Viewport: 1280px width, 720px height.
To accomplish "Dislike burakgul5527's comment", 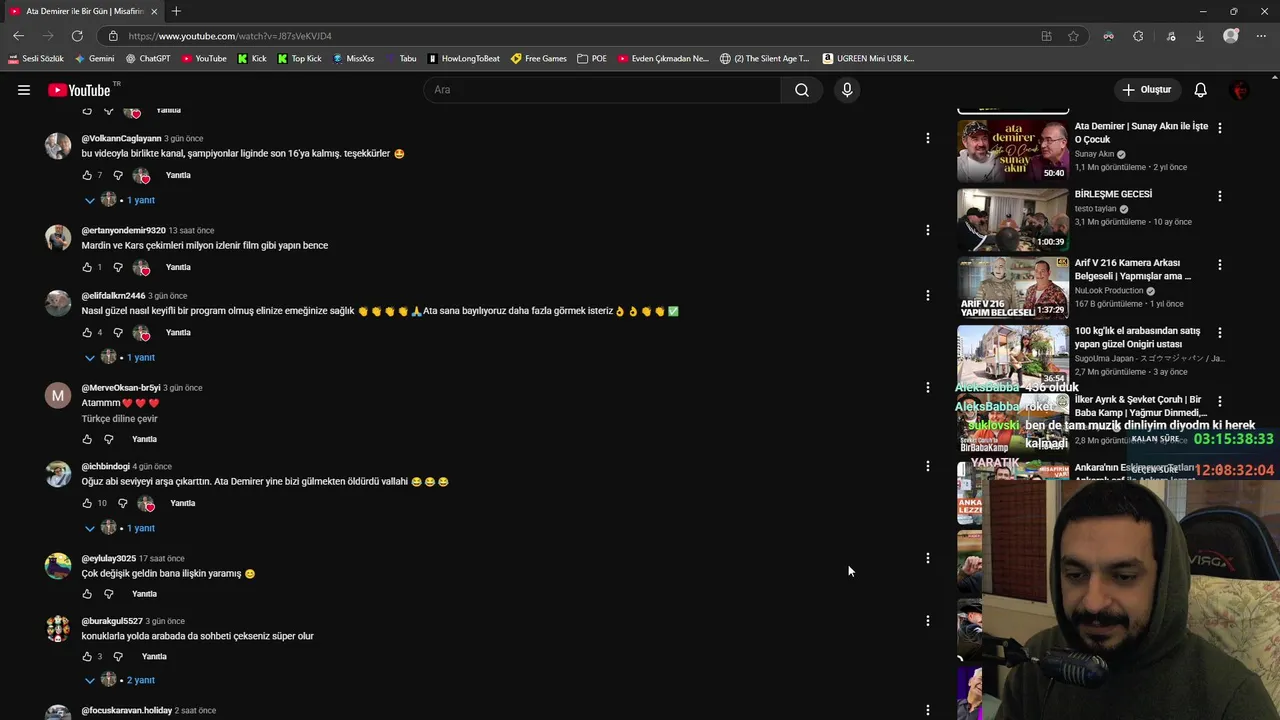I will pos(117,657).
